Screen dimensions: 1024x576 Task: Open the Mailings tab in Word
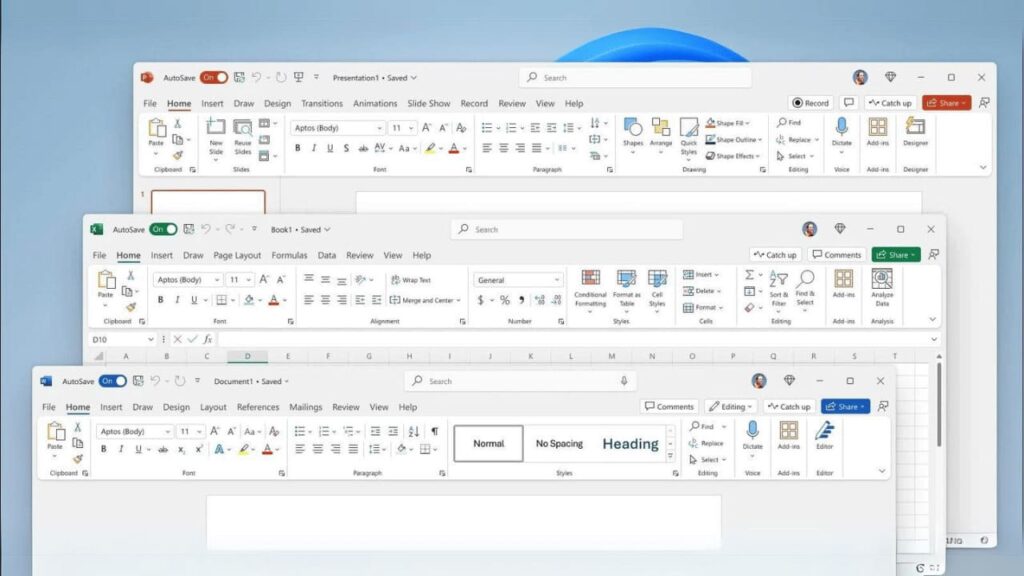coord(305,407)
